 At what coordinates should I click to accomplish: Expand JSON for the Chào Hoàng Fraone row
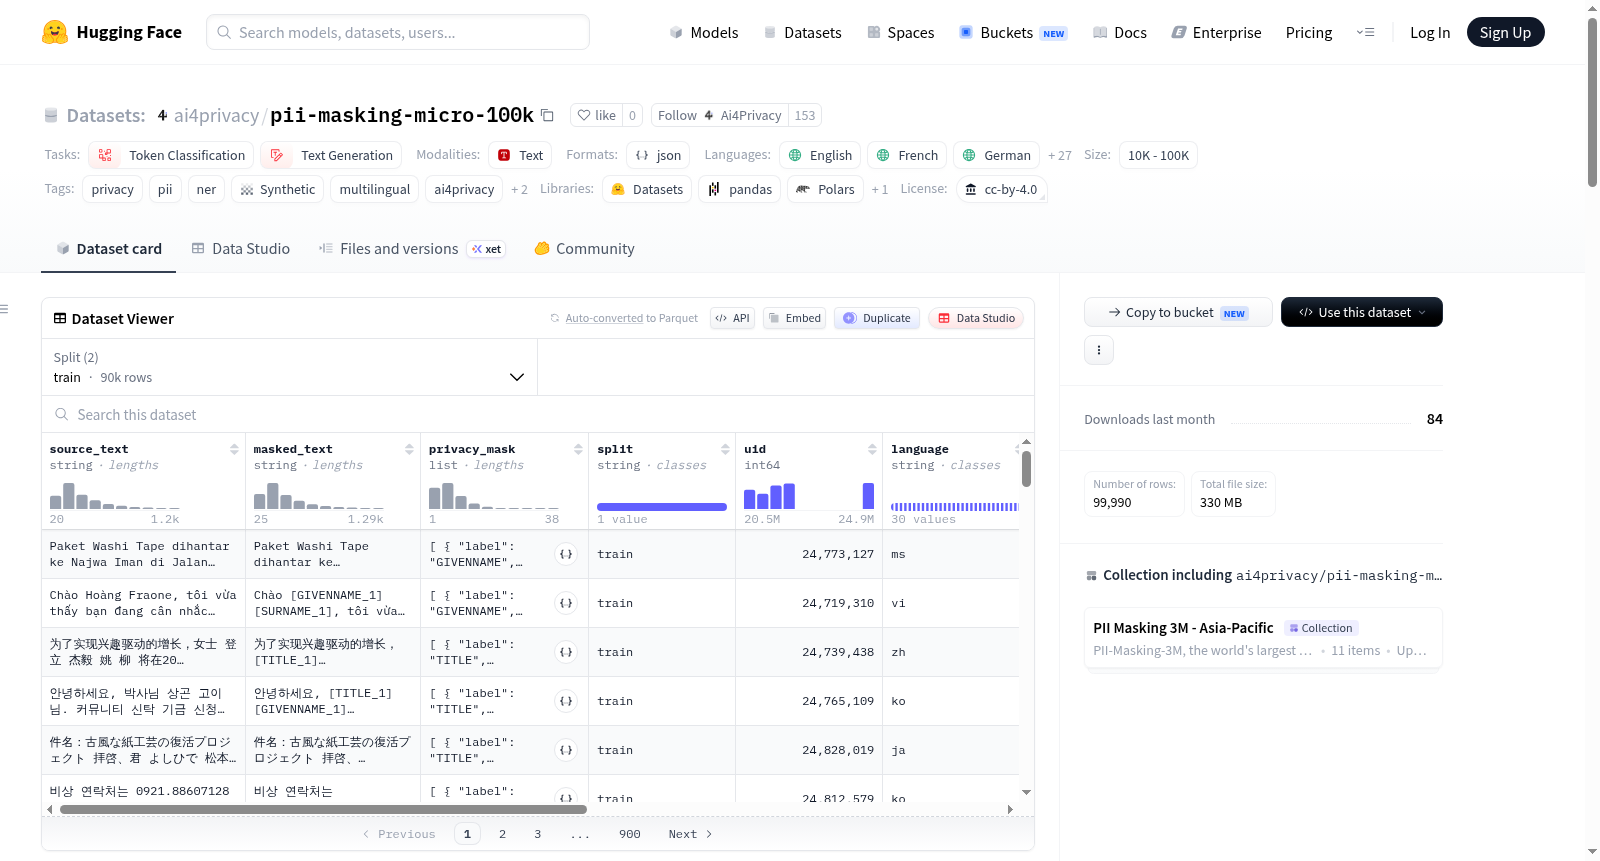point(566,603)
